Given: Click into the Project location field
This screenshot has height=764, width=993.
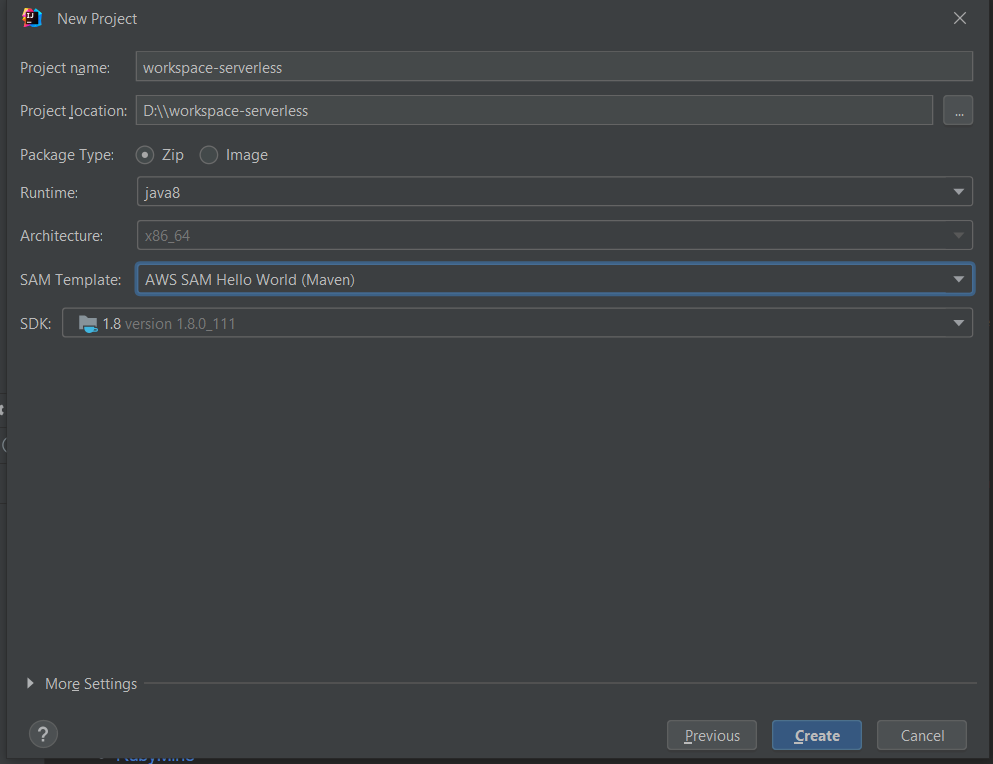Looking at the screenshot, I should [533, 110].
